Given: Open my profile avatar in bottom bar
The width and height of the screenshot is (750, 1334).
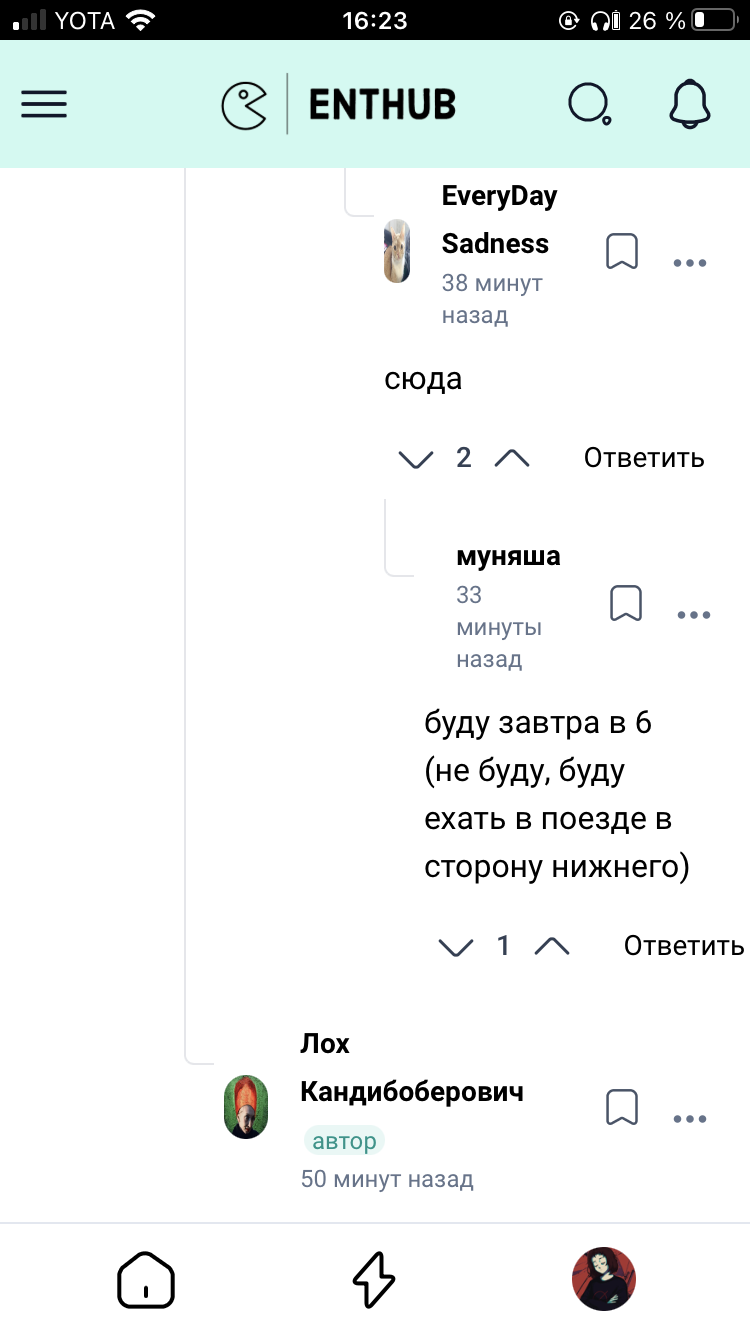Looking at the screenshot, I should pos(603,1279).
